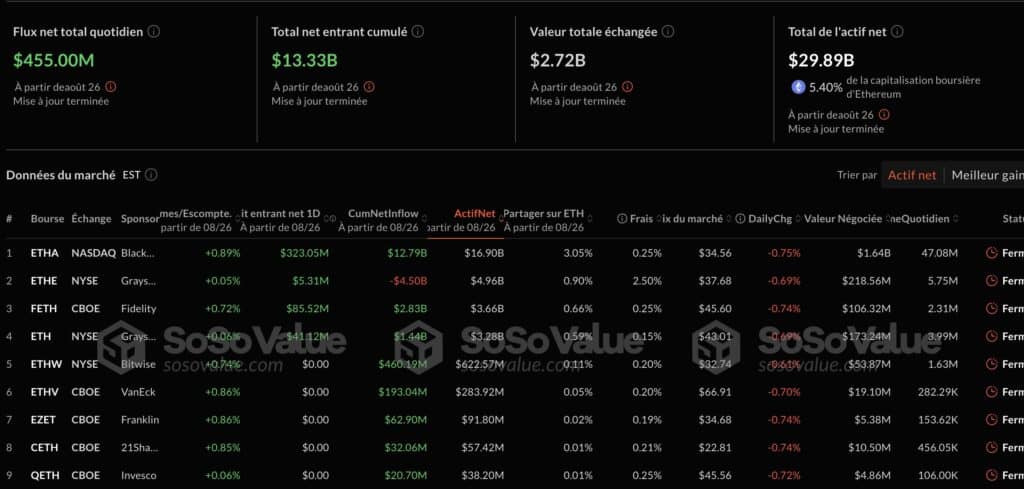Click clock status icon in ETHE row
The image size is (1024, 489).
991,281
